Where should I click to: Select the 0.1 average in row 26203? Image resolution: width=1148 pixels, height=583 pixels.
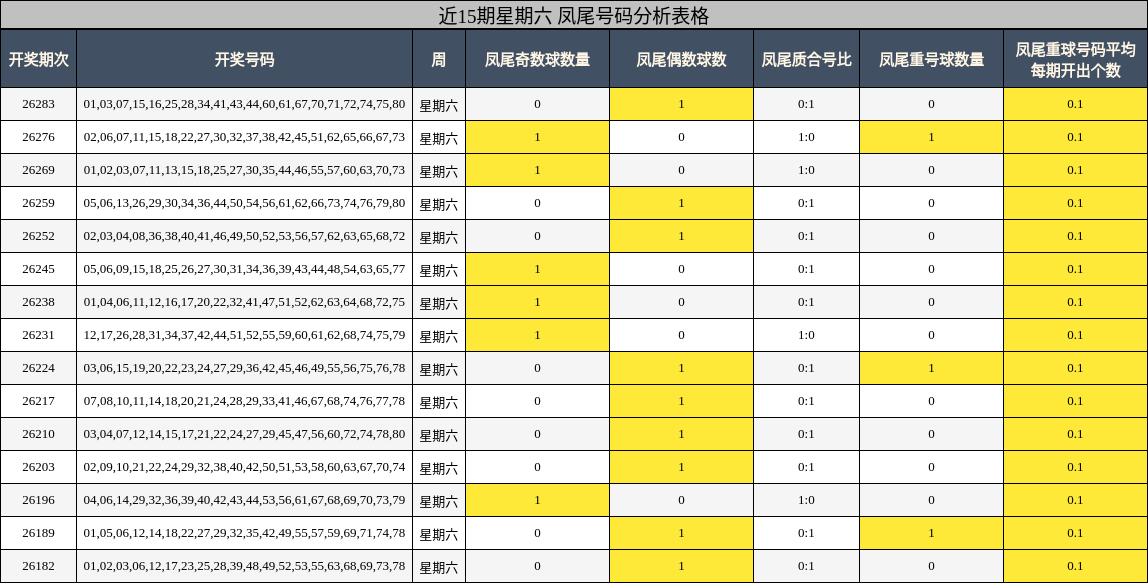click(1075, 467)
